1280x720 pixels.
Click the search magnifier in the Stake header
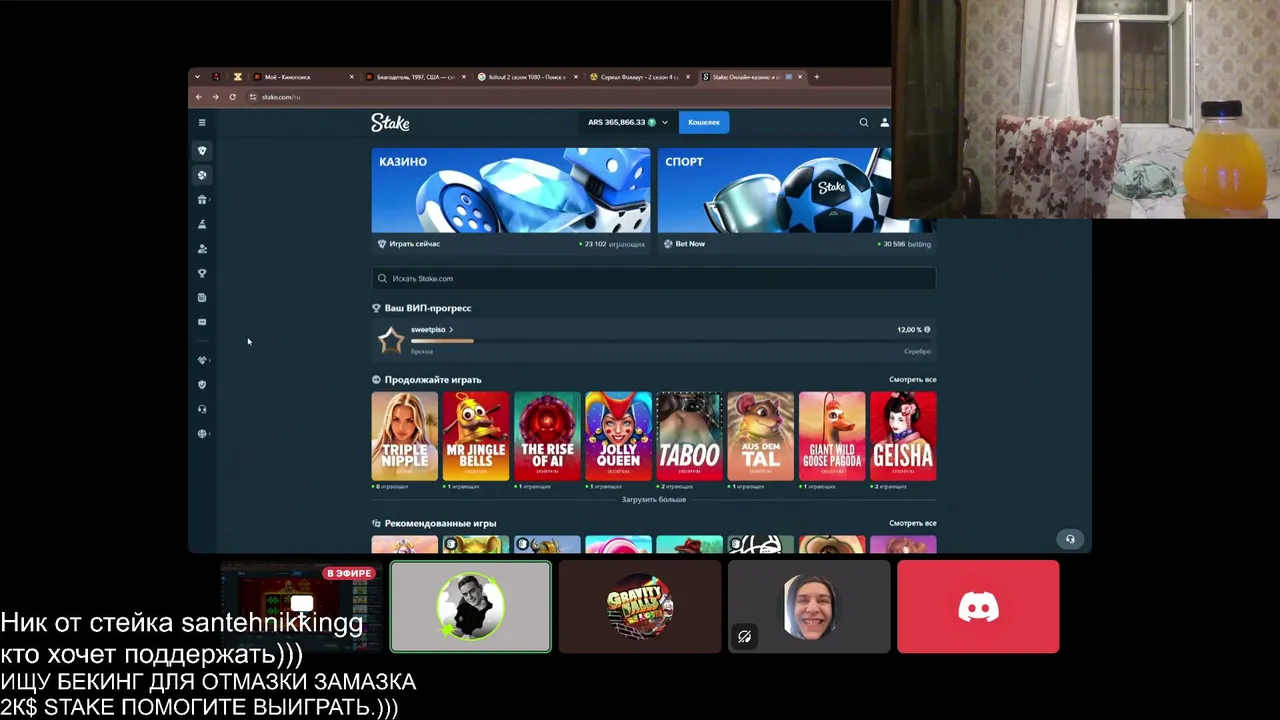point(864,122)
